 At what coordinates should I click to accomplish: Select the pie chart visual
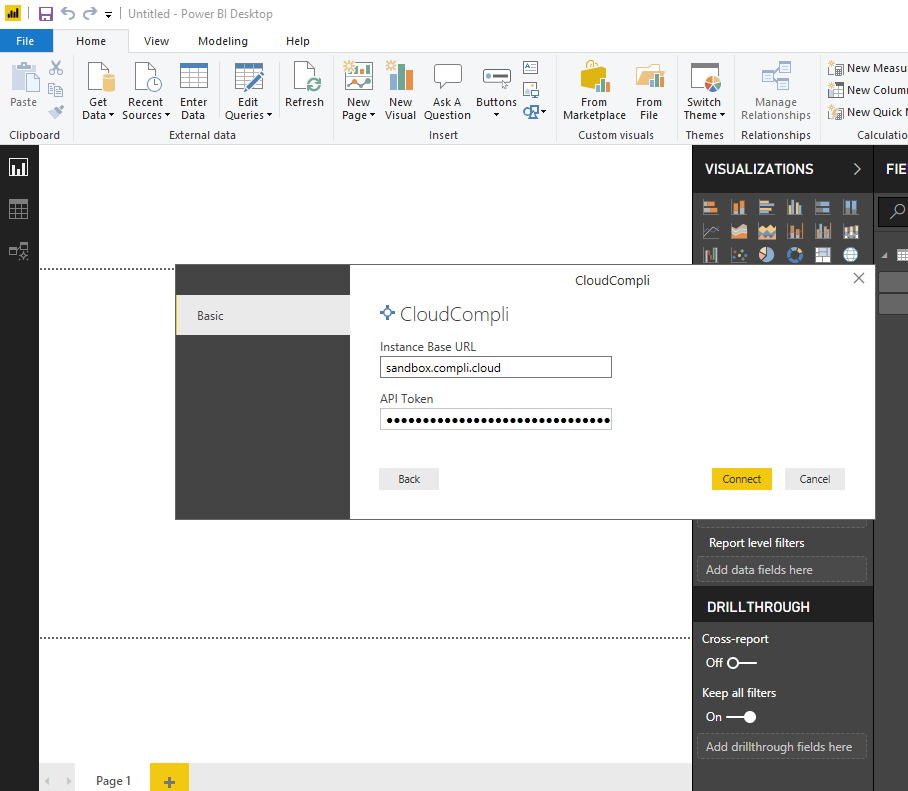click(767, 255)
